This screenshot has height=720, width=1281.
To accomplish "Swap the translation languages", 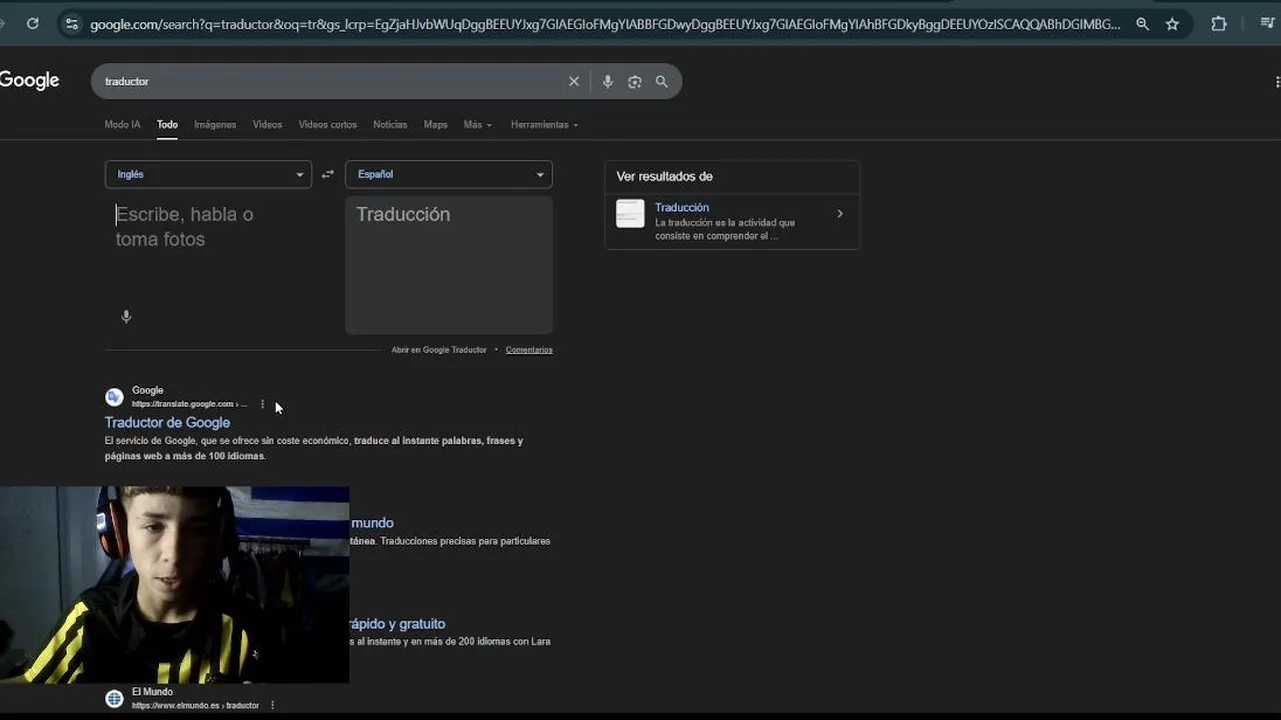I will pyautogui.click(x=328, y=174).
